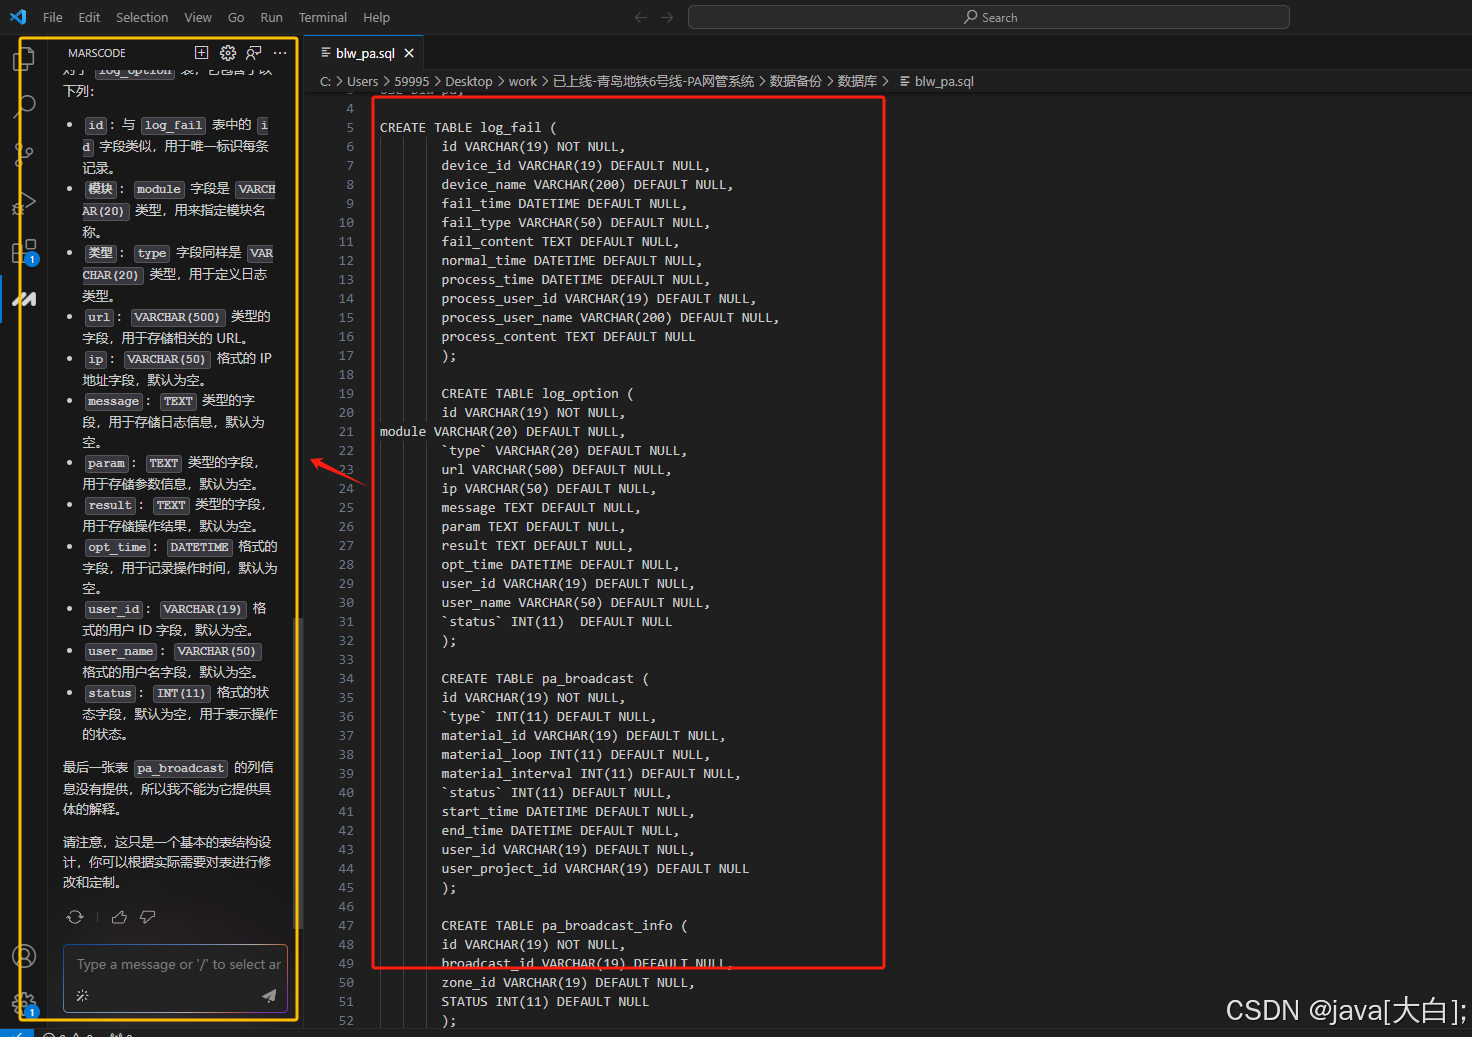Viewport: 1472px width, 1037px height.
Task: Open the Run and Debug view
Action: pos(24,203)
